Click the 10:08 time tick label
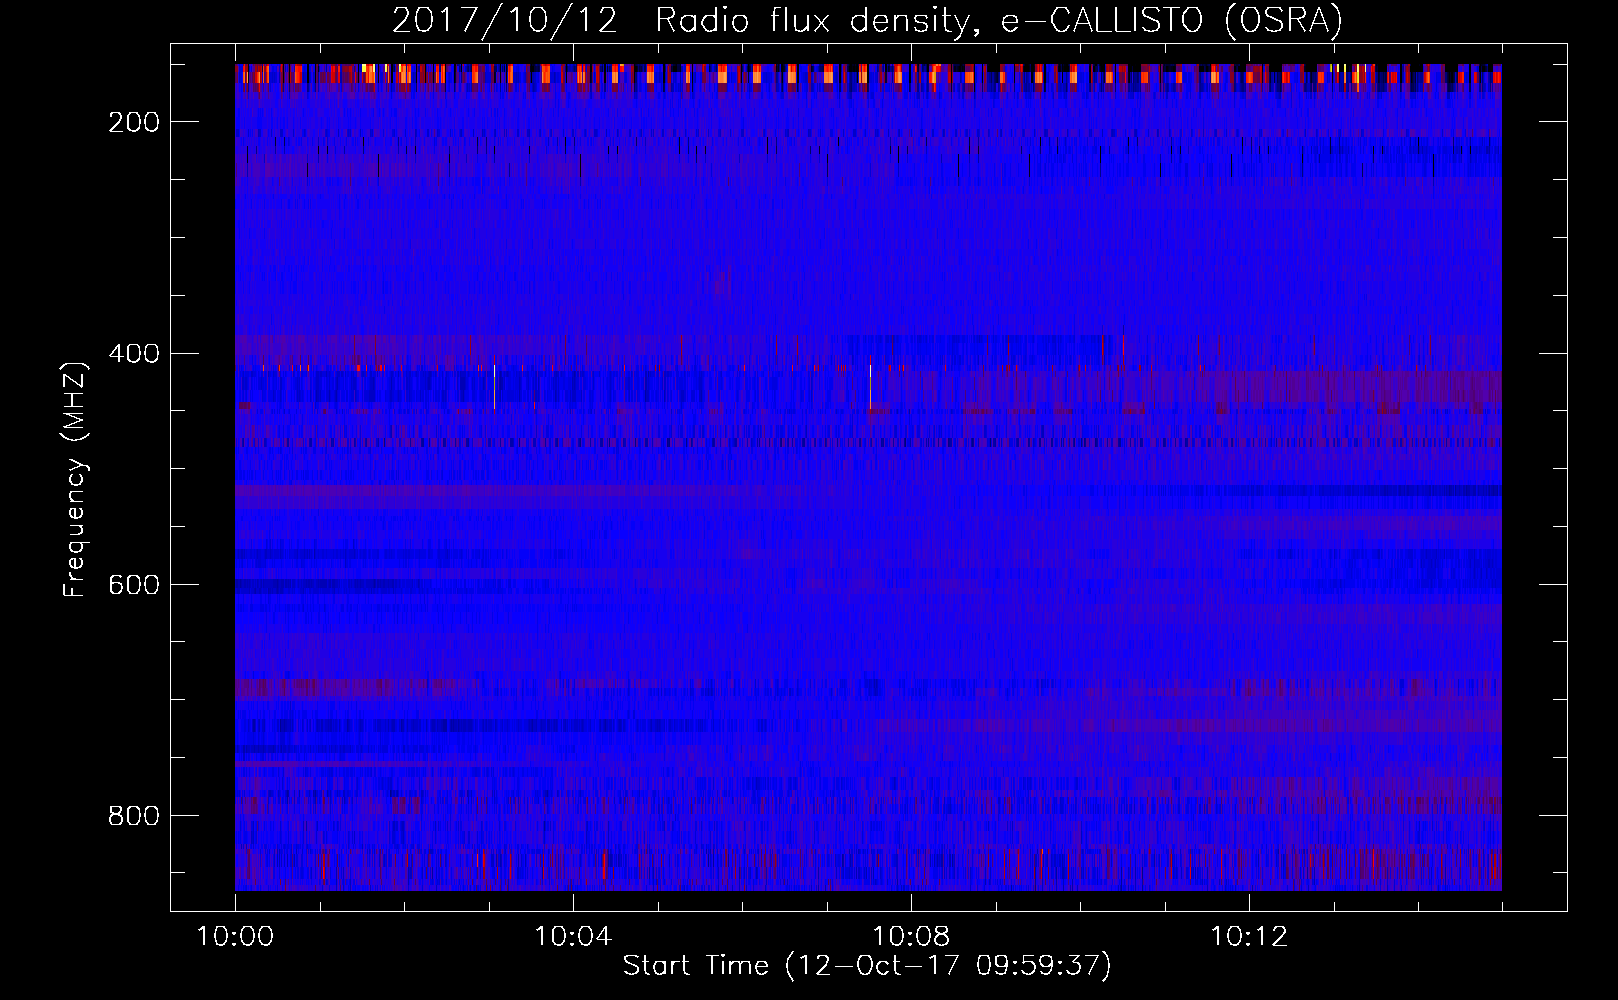Viewport: 1618px width, 1000px height. 911,937
